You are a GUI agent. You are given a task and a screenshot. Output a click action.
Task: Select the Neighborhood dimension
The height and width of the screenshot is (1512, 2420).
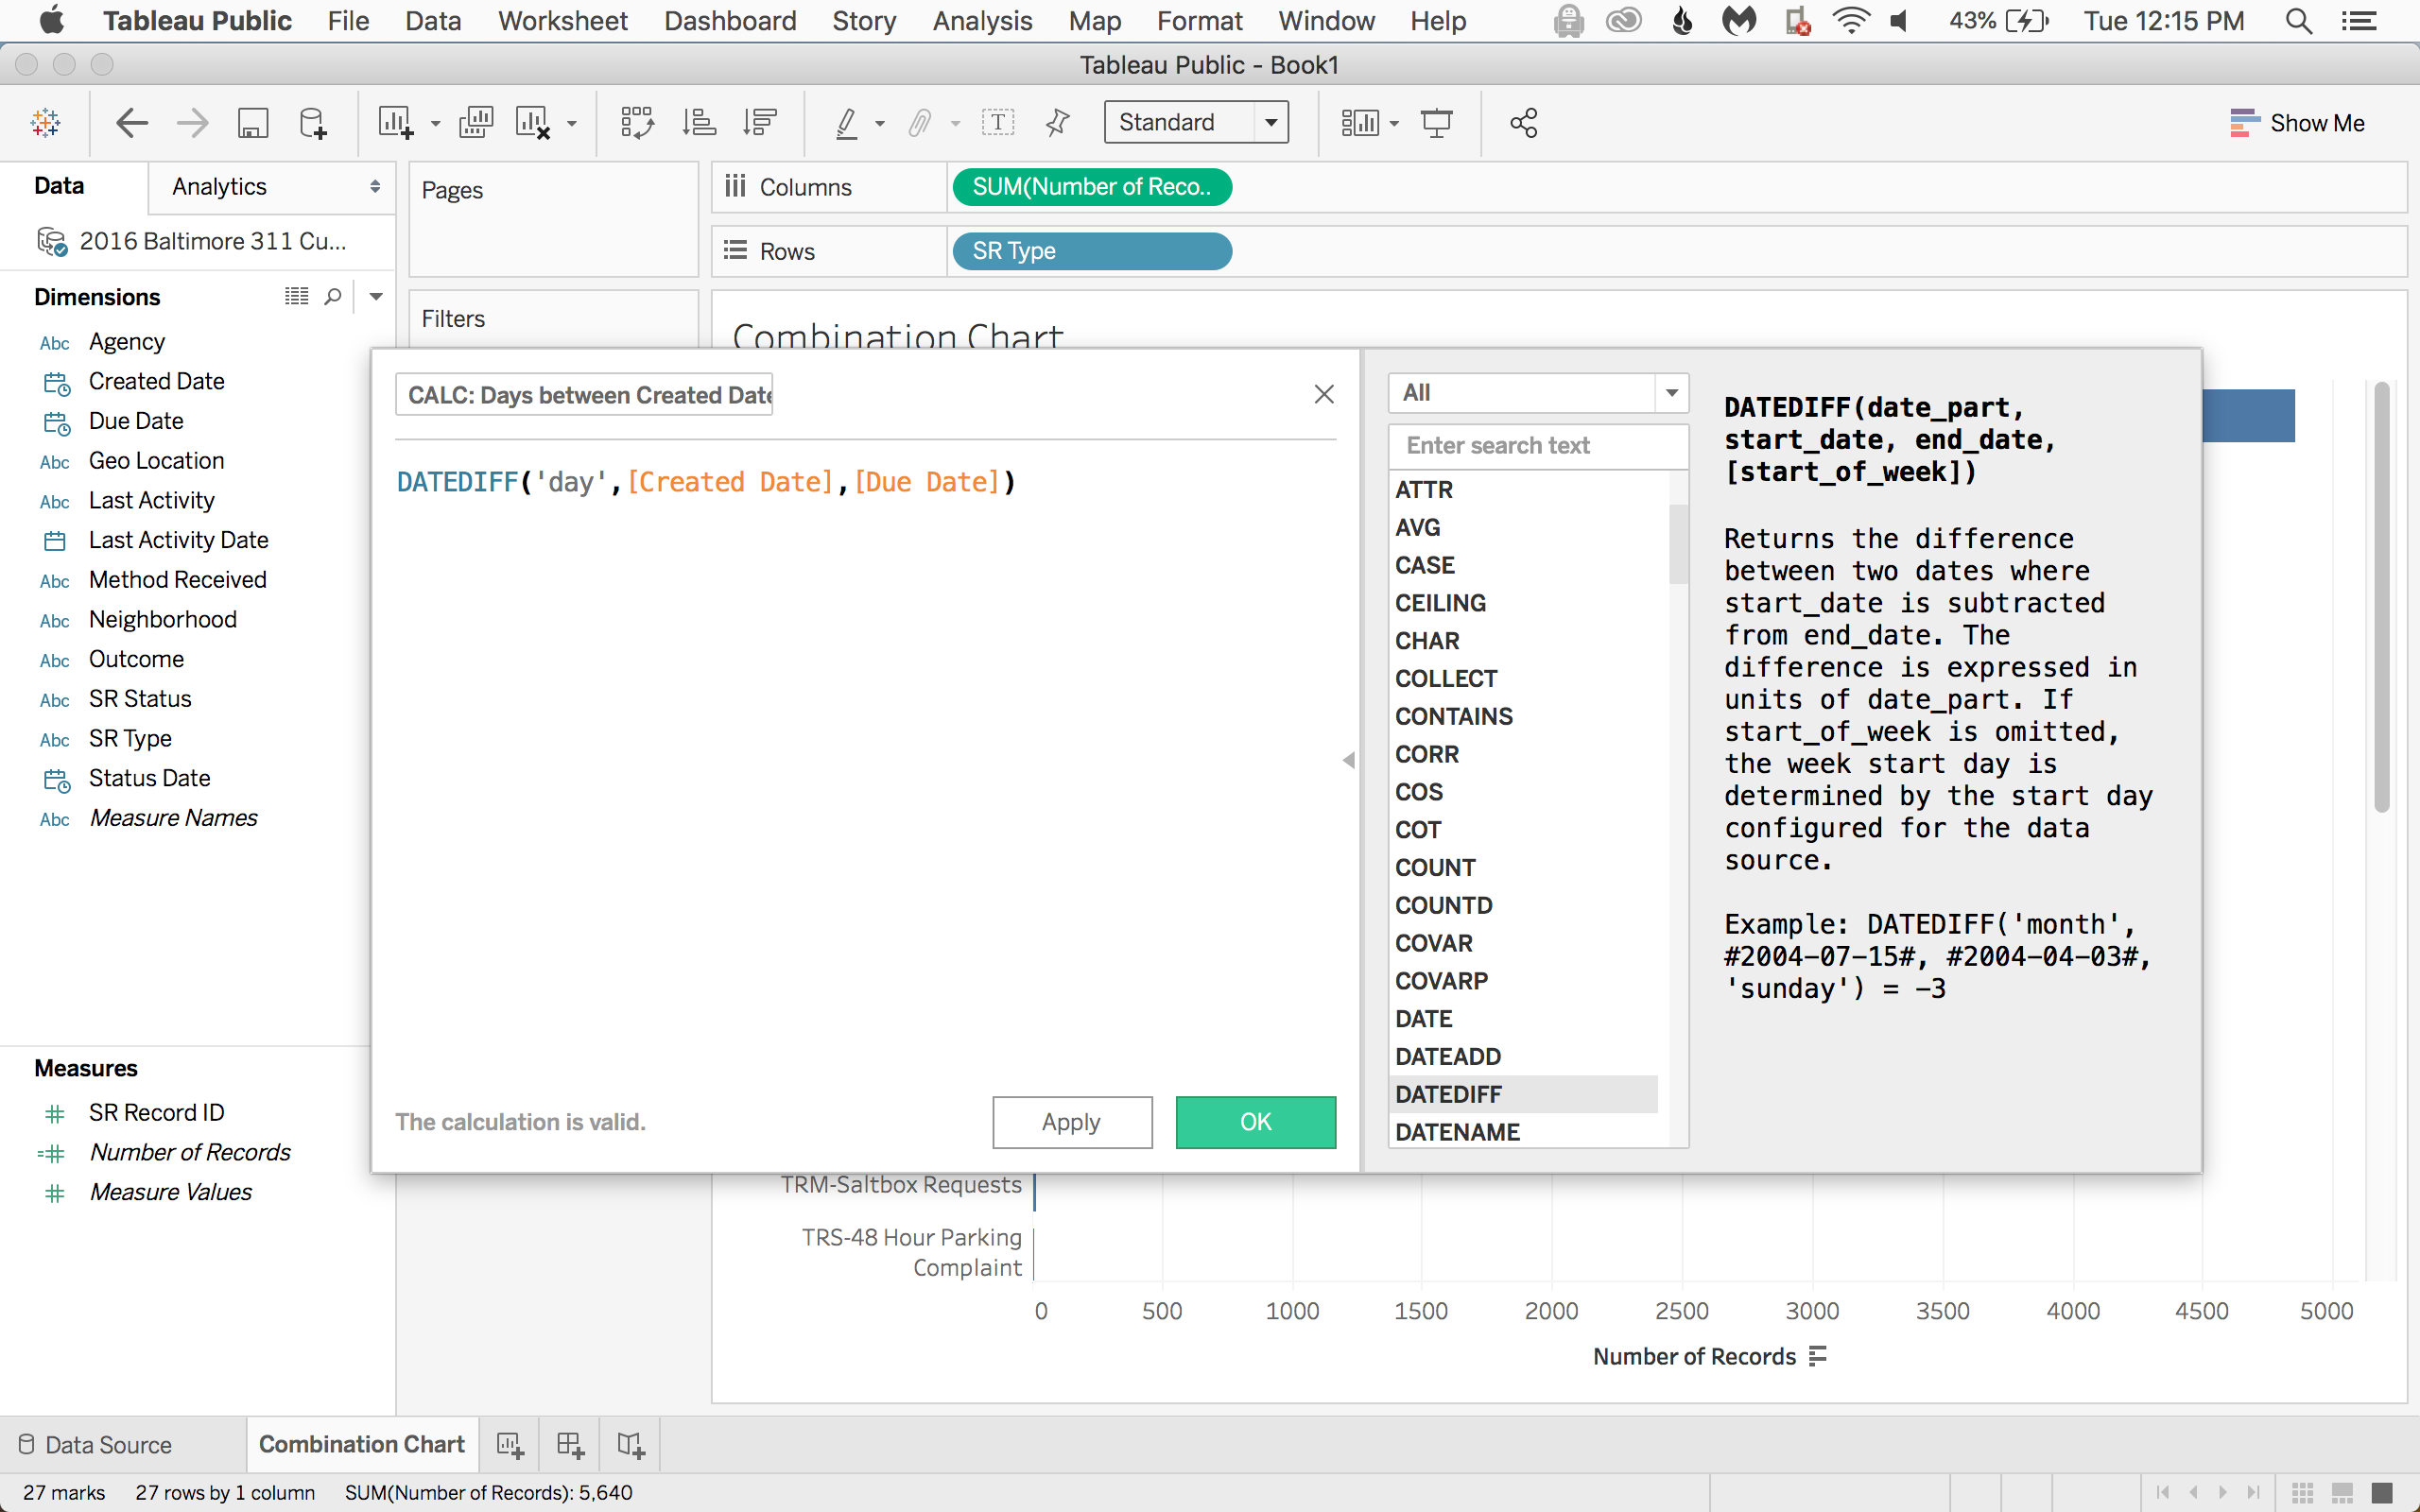click(163, 620)
